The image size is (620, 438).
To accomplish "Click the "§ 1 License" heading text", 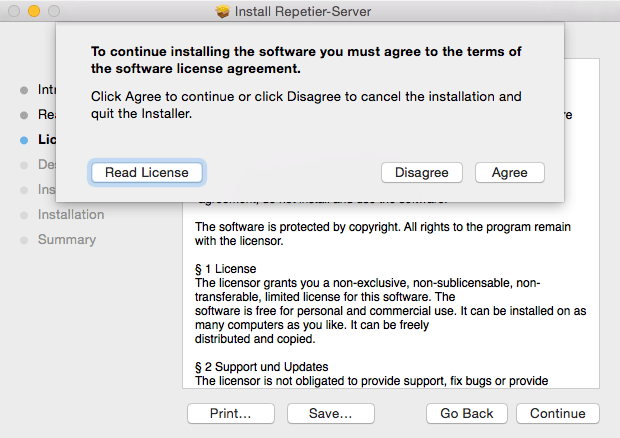I will pos(226,269).
